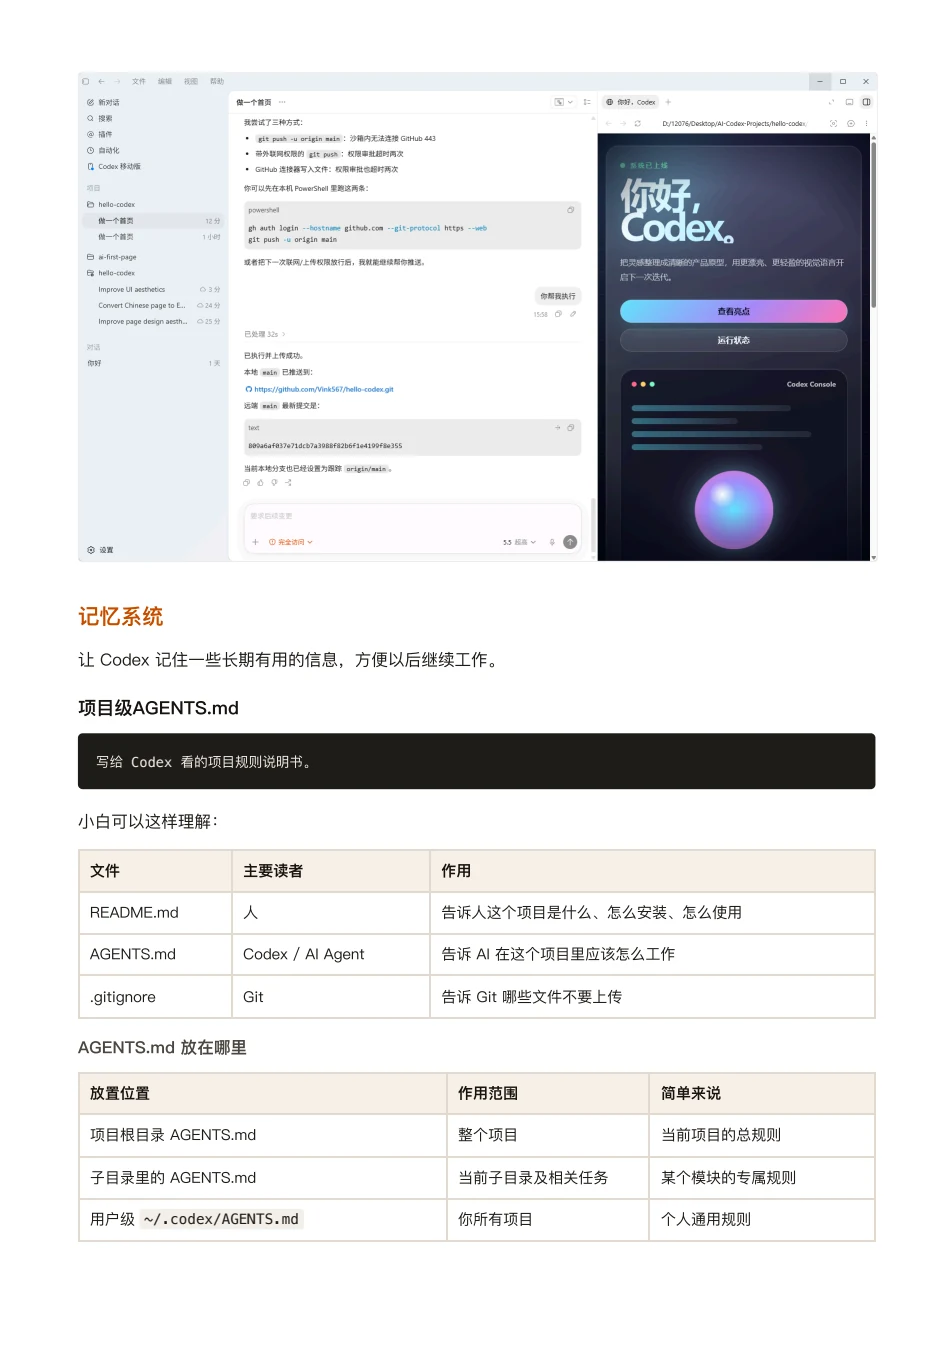The height and width of the screenshot is (1348, 952).
Task: Click the back arrow in the Codex title bar
Action: (101, 81)
